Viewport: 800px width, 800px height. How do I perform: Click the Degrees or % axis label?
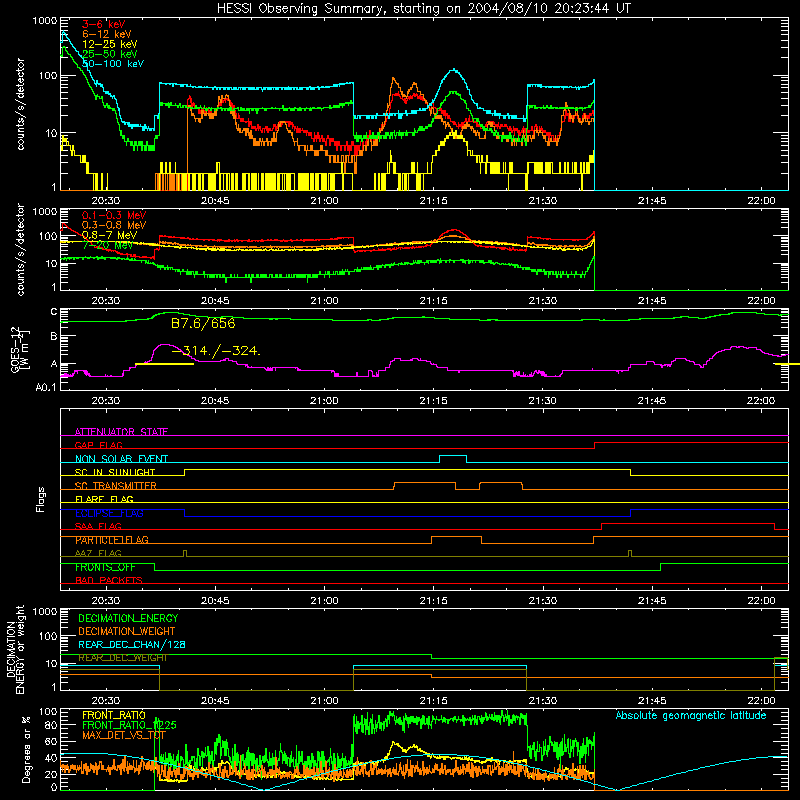26,749
